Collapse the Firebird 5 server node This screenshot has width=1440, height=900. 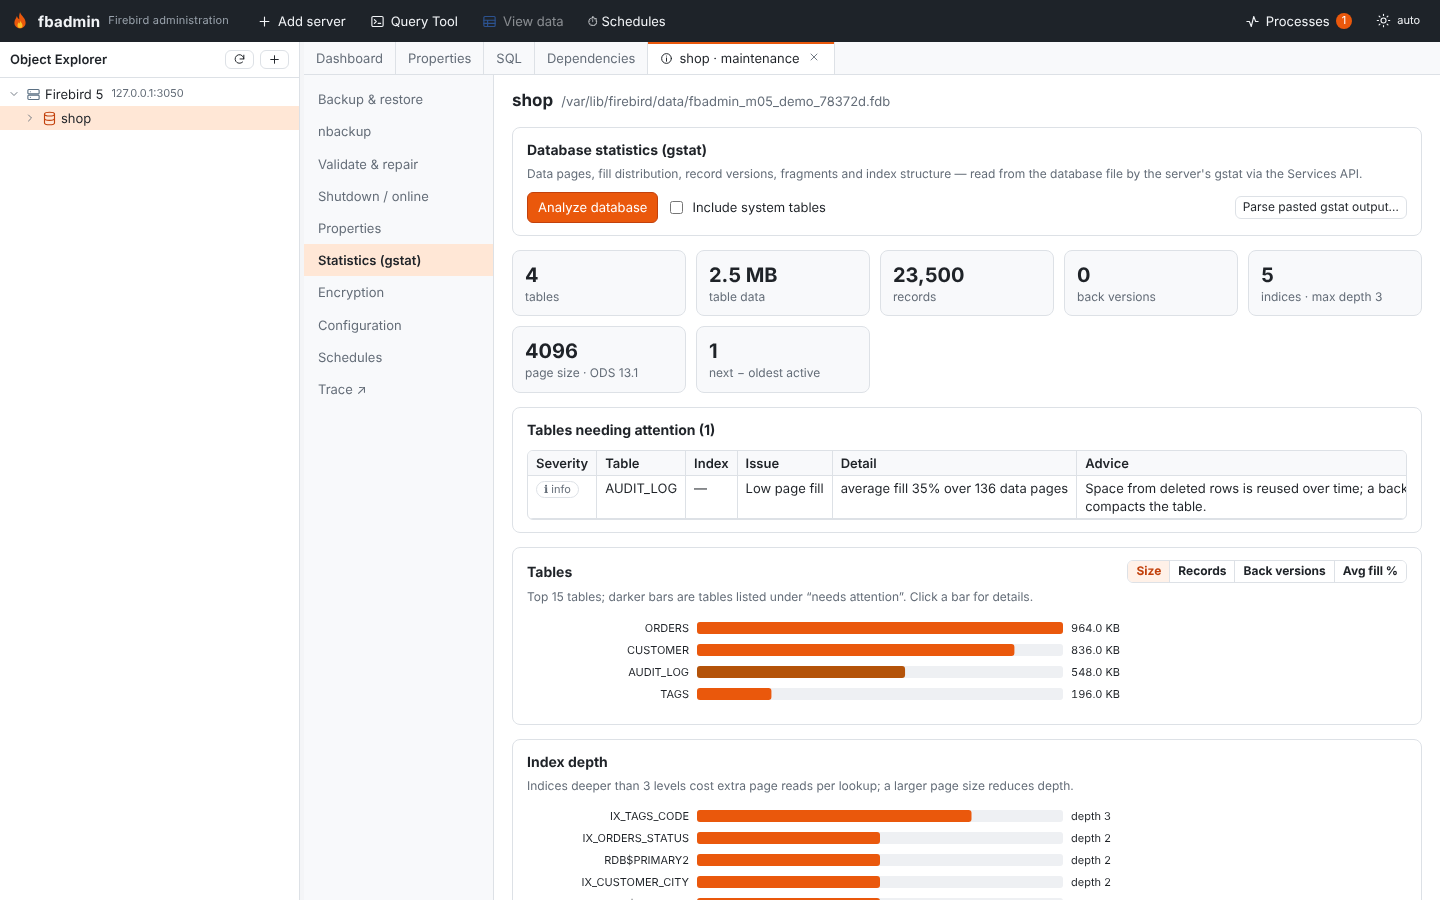(14, 94)
